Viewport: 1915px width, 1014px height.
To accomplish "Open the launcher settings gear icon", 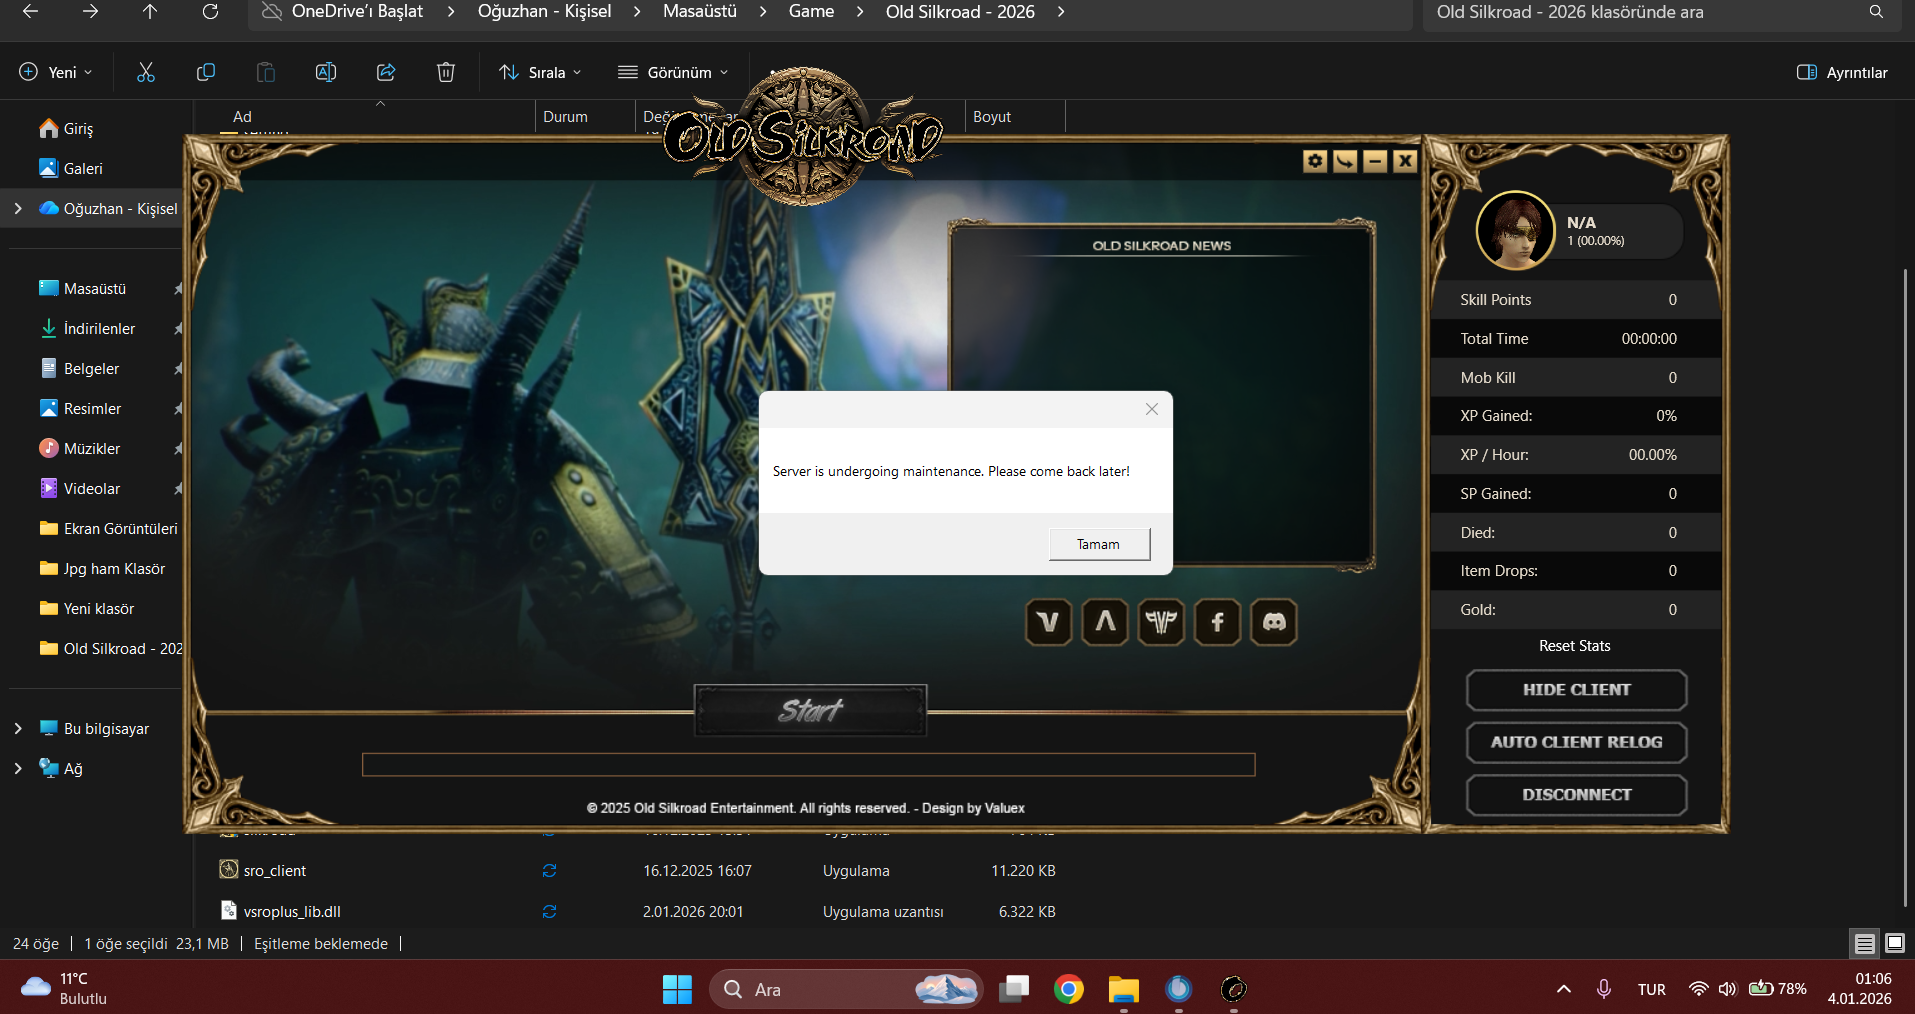I will pos(1315,161).
